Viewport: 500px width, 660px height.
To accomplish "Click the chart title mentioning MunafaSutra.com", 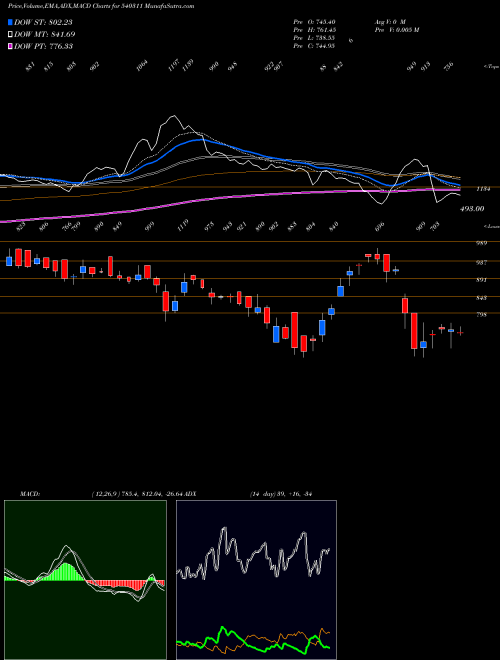I will tap(101, 6).
